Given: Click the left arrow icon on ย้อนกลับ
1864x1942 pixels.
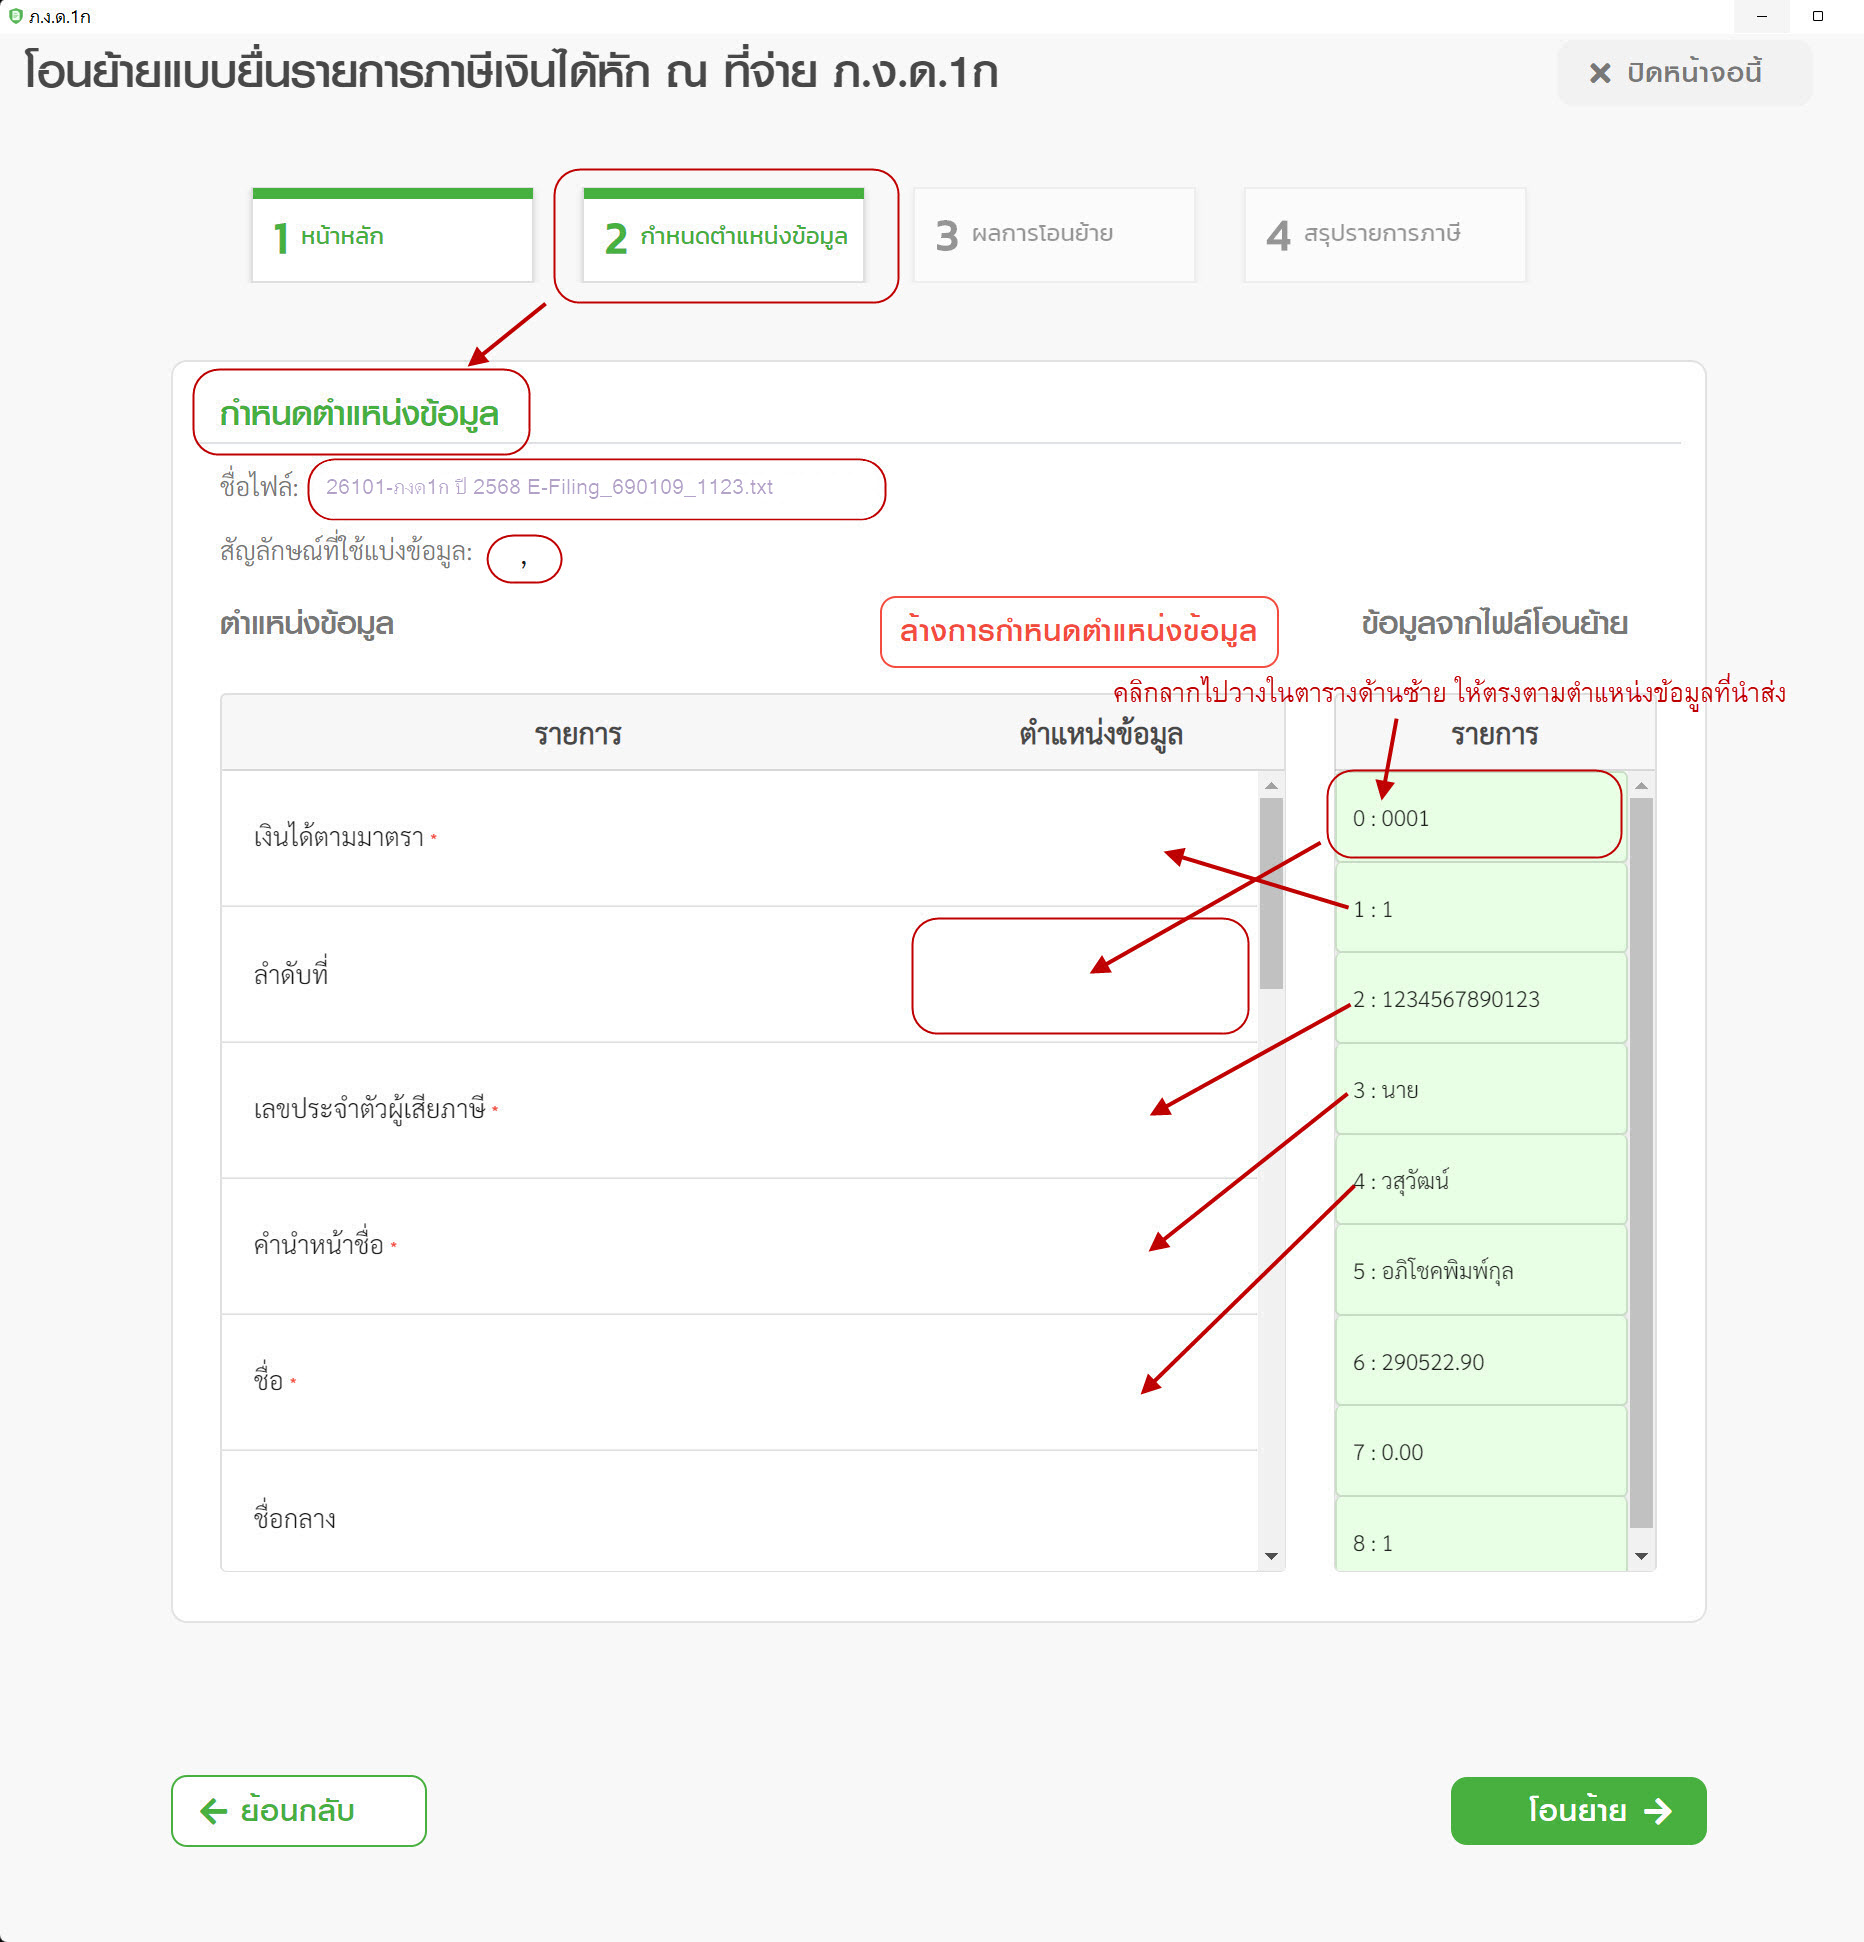Looking at the screenshot, I should [x=213, y=1811].
